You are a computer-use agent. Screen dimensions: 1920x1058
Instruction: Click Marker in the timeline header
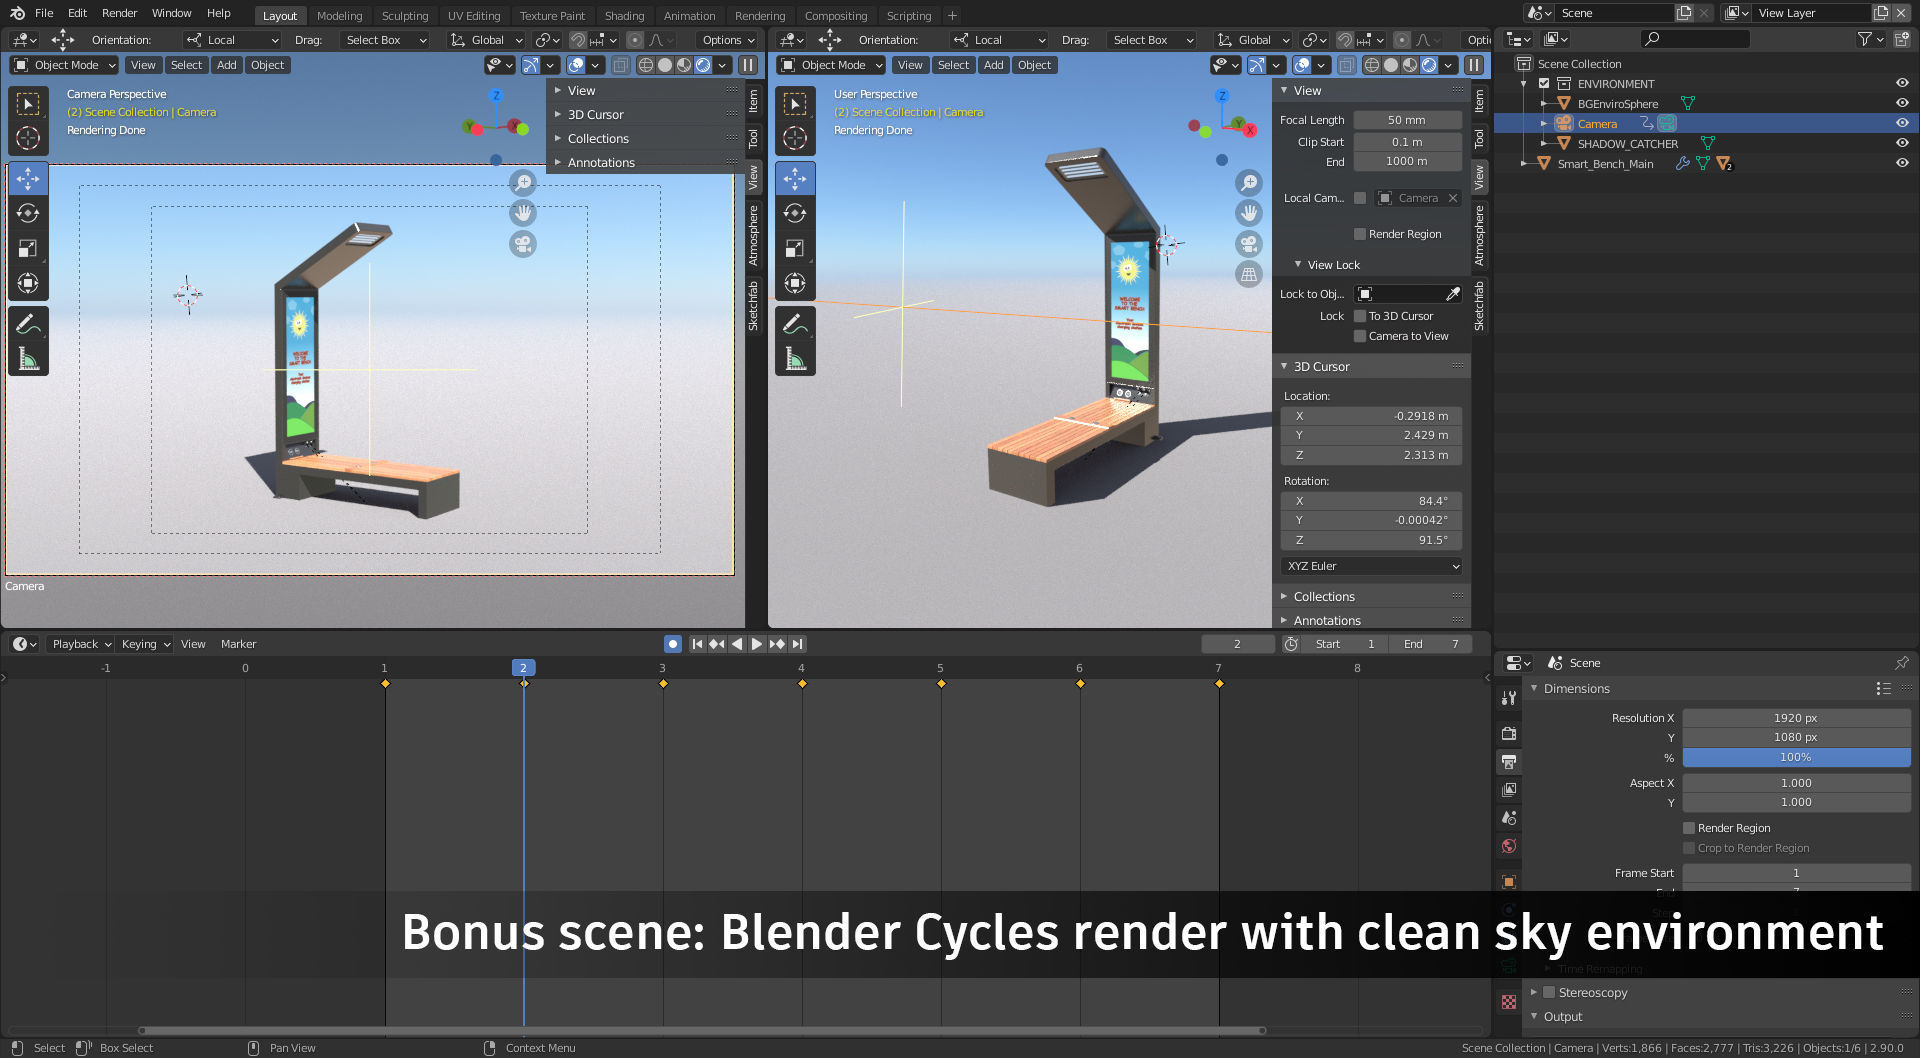(238, 644)
